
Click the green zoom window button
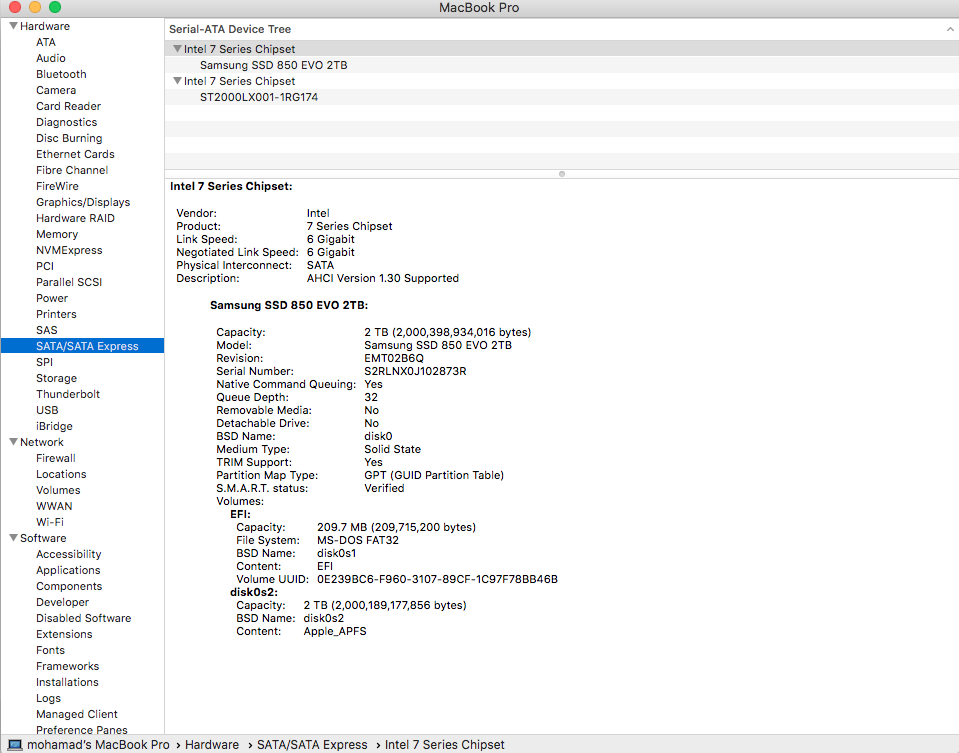(55, 7)
